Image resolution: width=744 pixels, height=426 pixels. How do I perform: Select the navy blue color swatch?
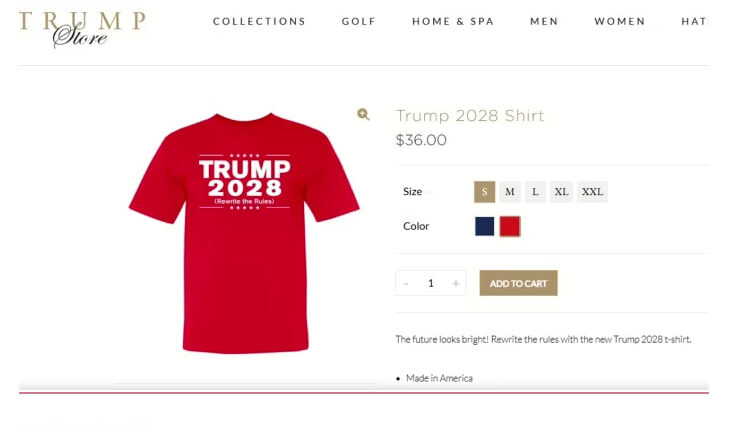pos(484,226)
